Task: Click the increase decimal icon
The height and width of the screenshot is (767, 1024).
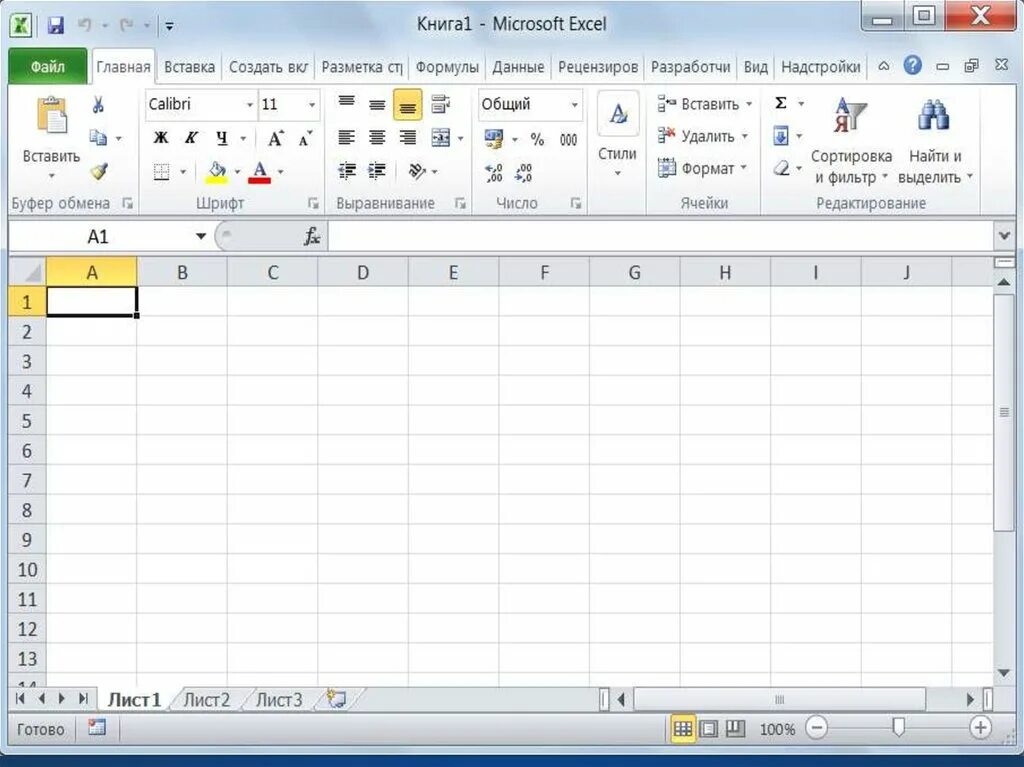Action: point(494,172)
